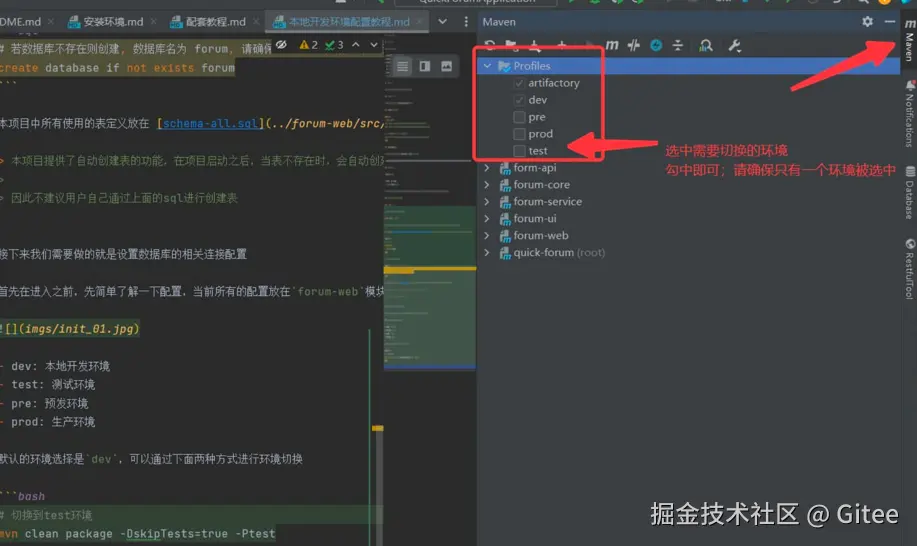Reload all Maven projects
The height and width of the screenshot is (546, 917).
tap(490, 45)
